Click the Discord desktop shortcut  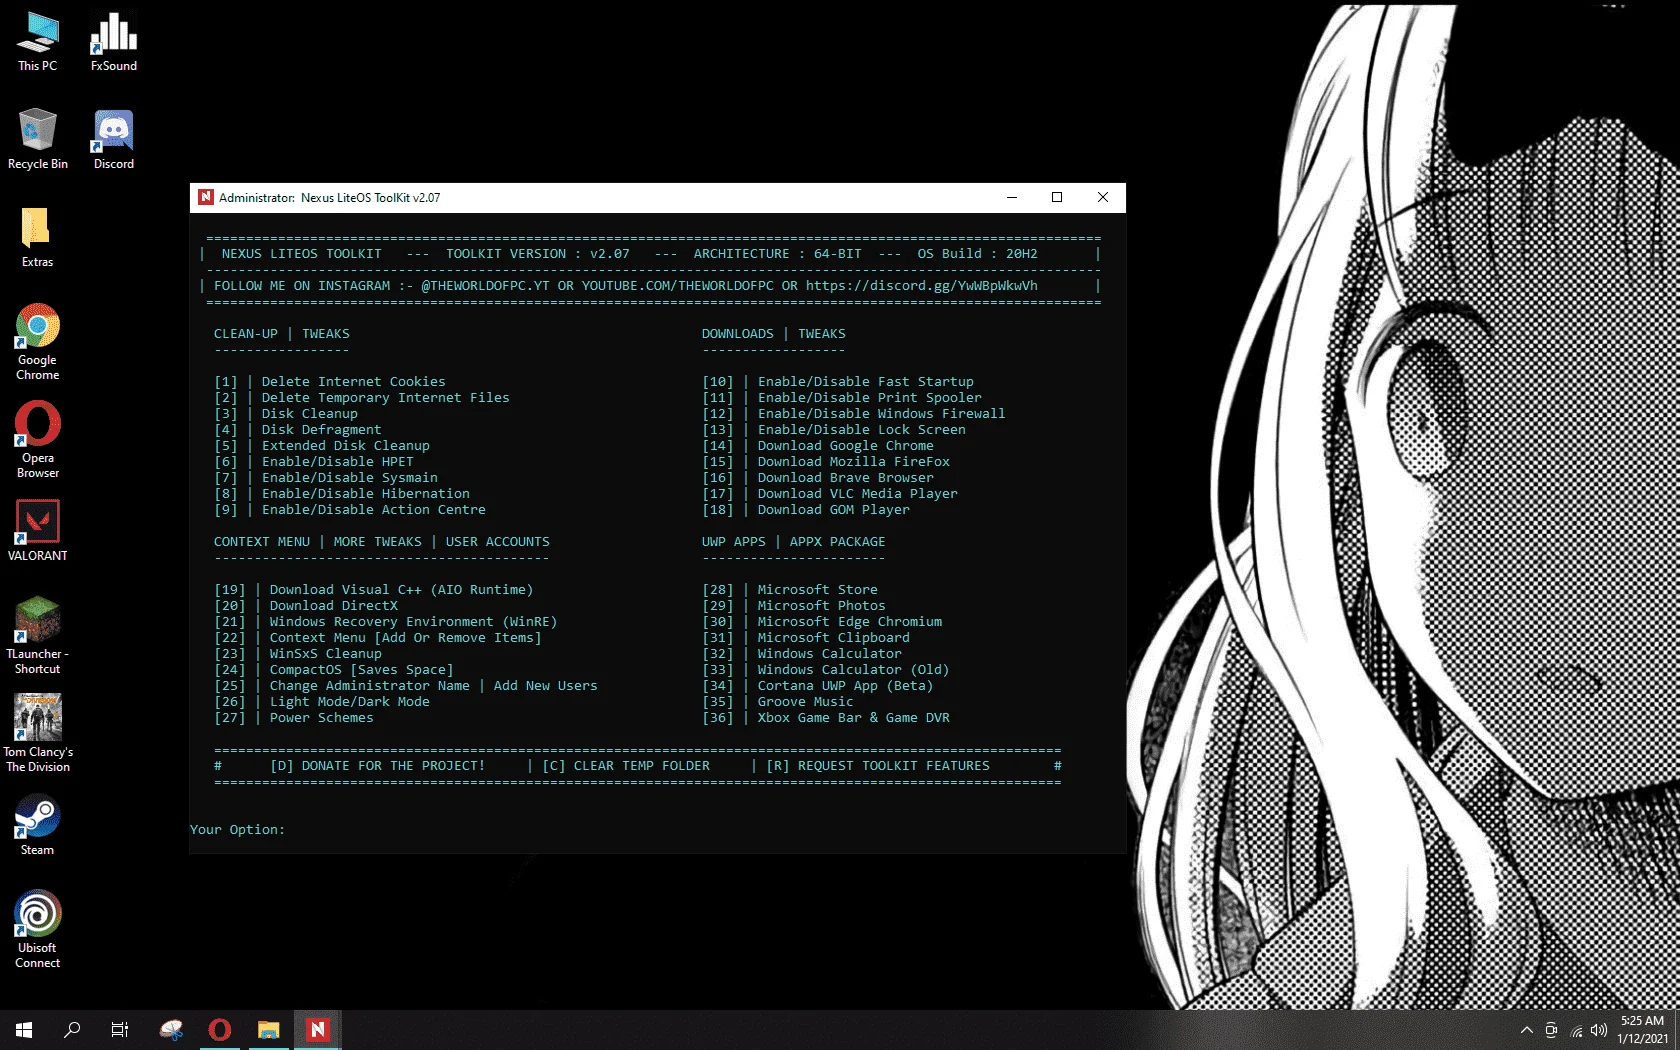114,140
